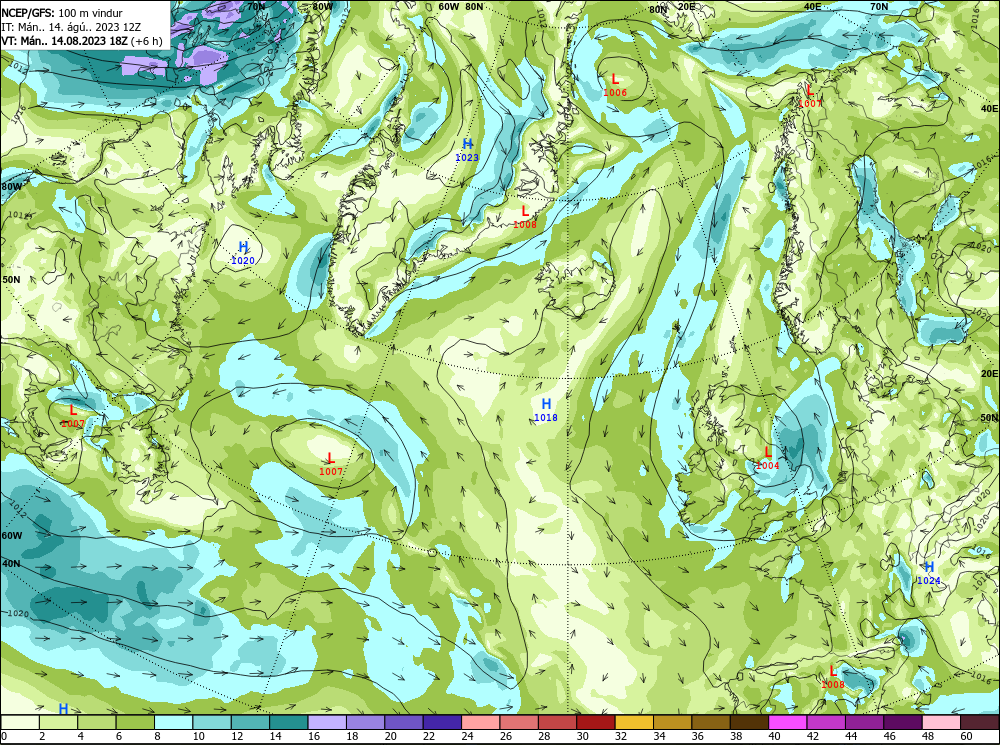1000x745 pixels.
Task: Click the legend value '30'
Action: tap(582, 736)
